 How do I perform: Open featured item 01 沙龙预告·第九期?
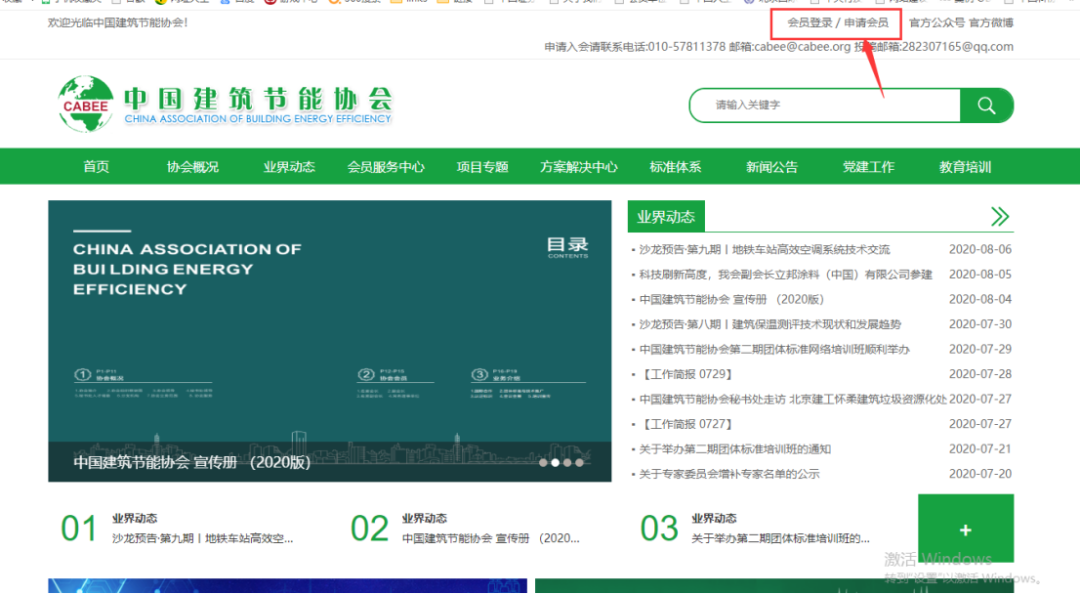[x=202, y=538]
